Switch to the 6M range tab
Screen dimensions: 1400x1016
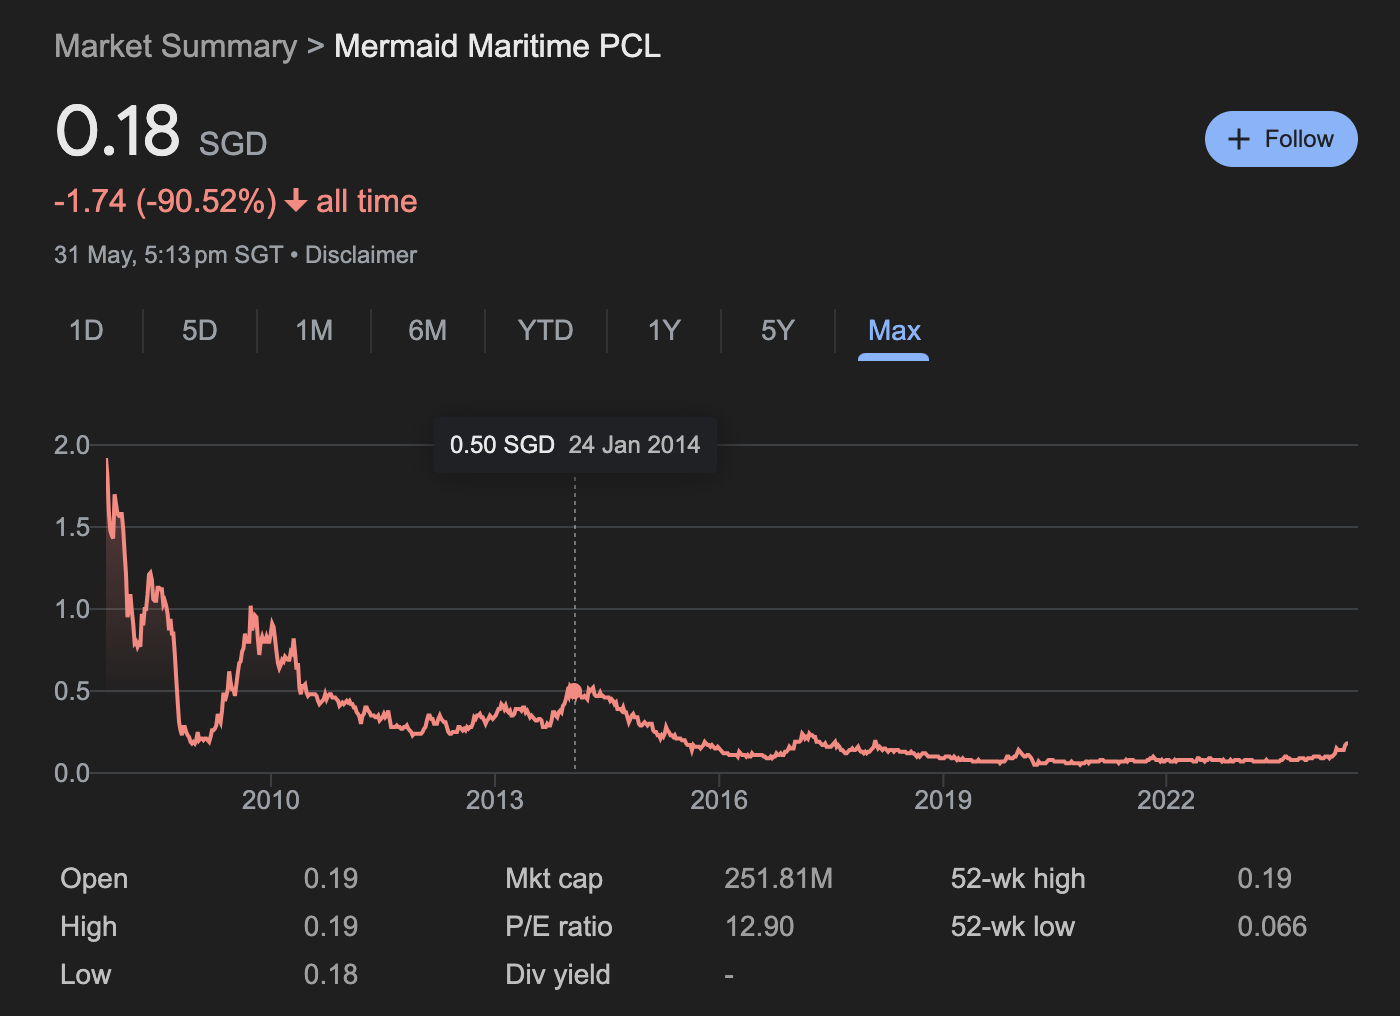click(428, 331)
